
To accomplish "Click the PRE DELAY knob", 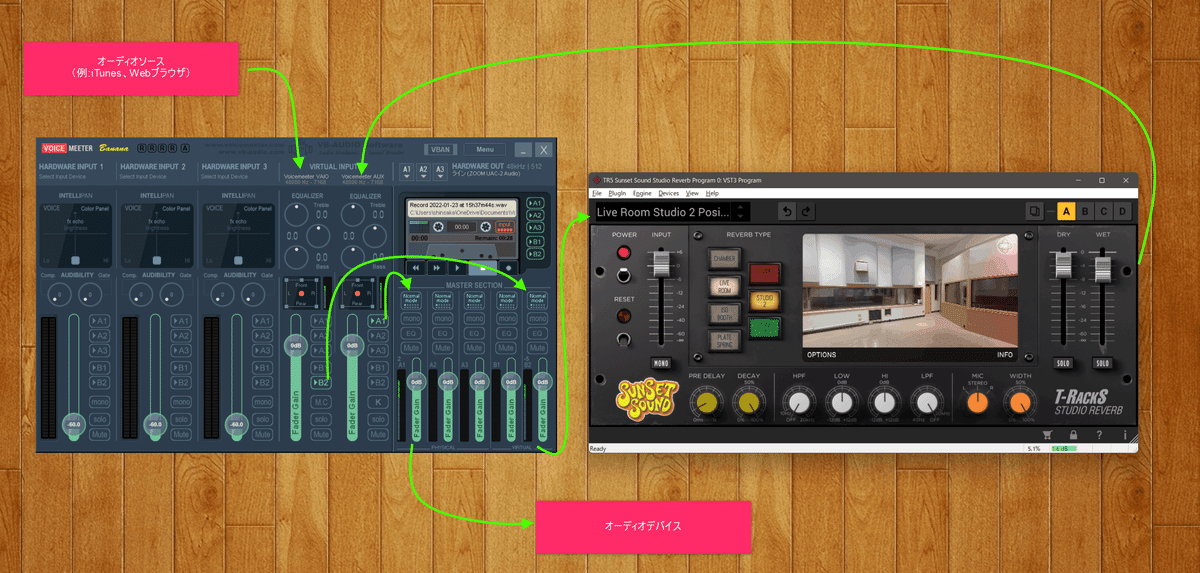I will [x=708, y=403].
